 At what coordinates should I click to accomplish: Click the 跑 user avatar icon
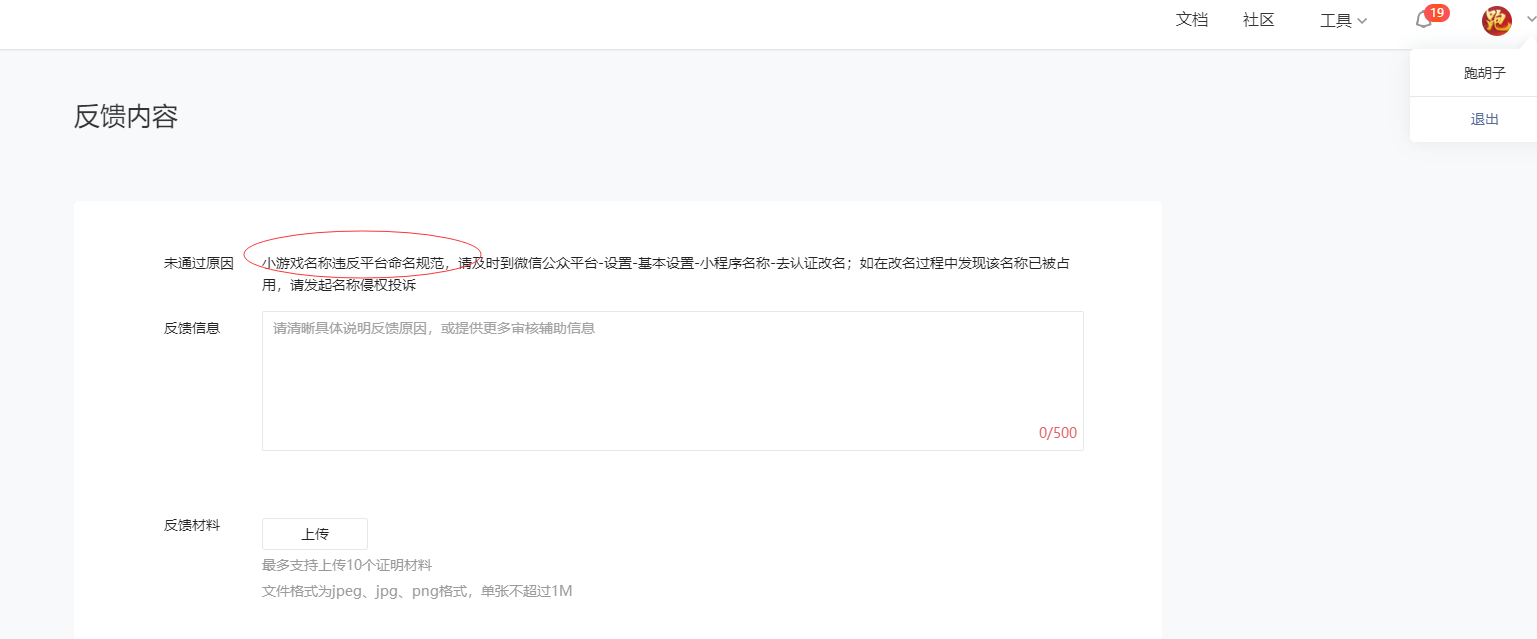(x=1497, y=20)
